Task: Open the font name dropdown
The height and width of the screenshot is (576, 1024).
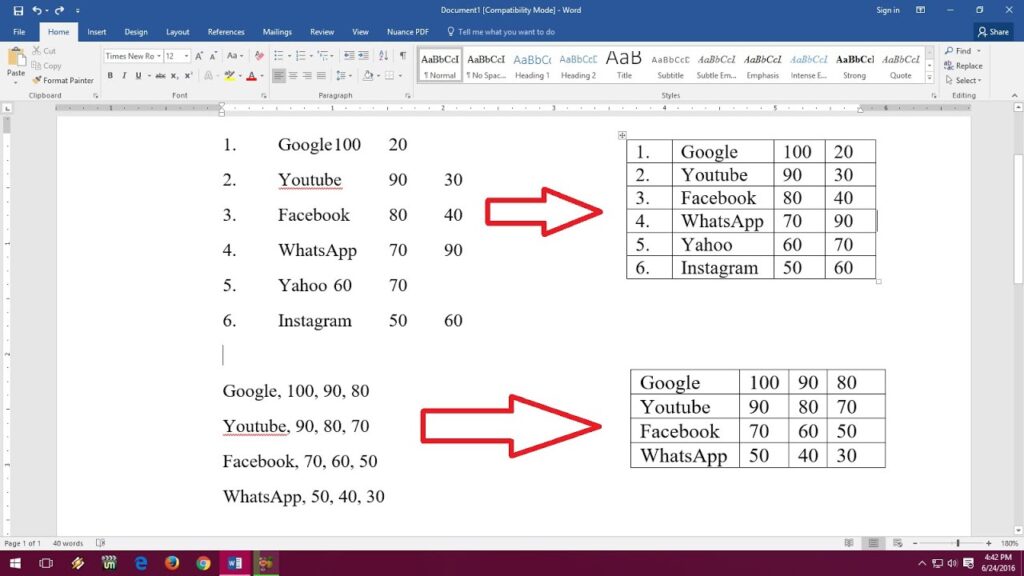Action: (x=158, y=56)
